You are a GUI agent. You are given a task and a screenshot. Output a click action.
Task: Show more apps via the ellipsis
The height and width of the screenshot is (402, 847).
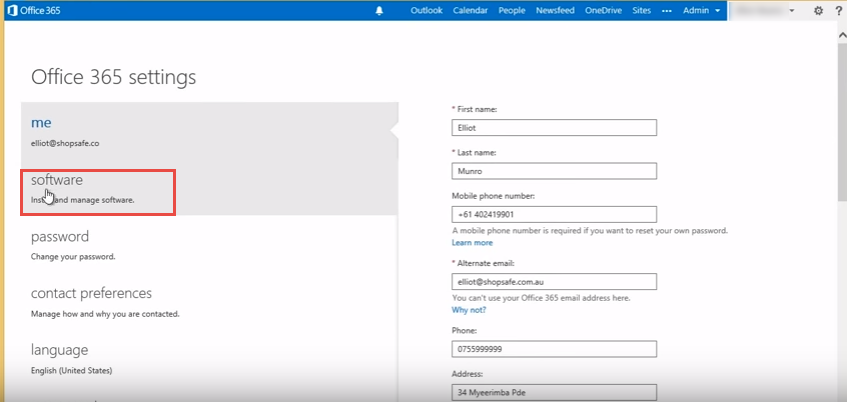pos(667,11)
